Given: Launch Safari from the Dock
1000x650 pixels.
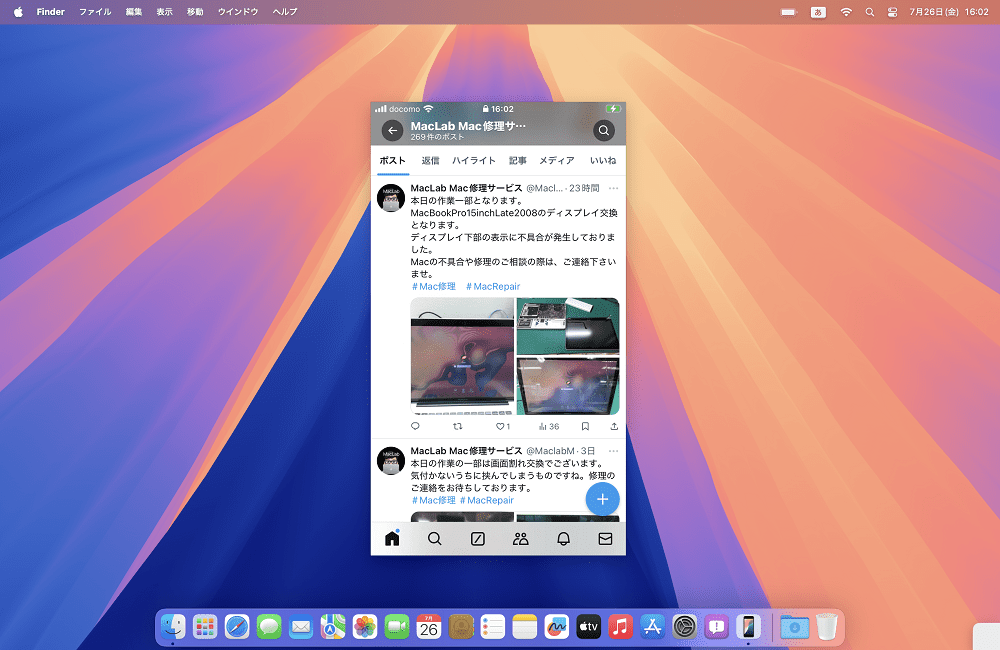Looking at the screenshot, I should [x=237, y=627].
